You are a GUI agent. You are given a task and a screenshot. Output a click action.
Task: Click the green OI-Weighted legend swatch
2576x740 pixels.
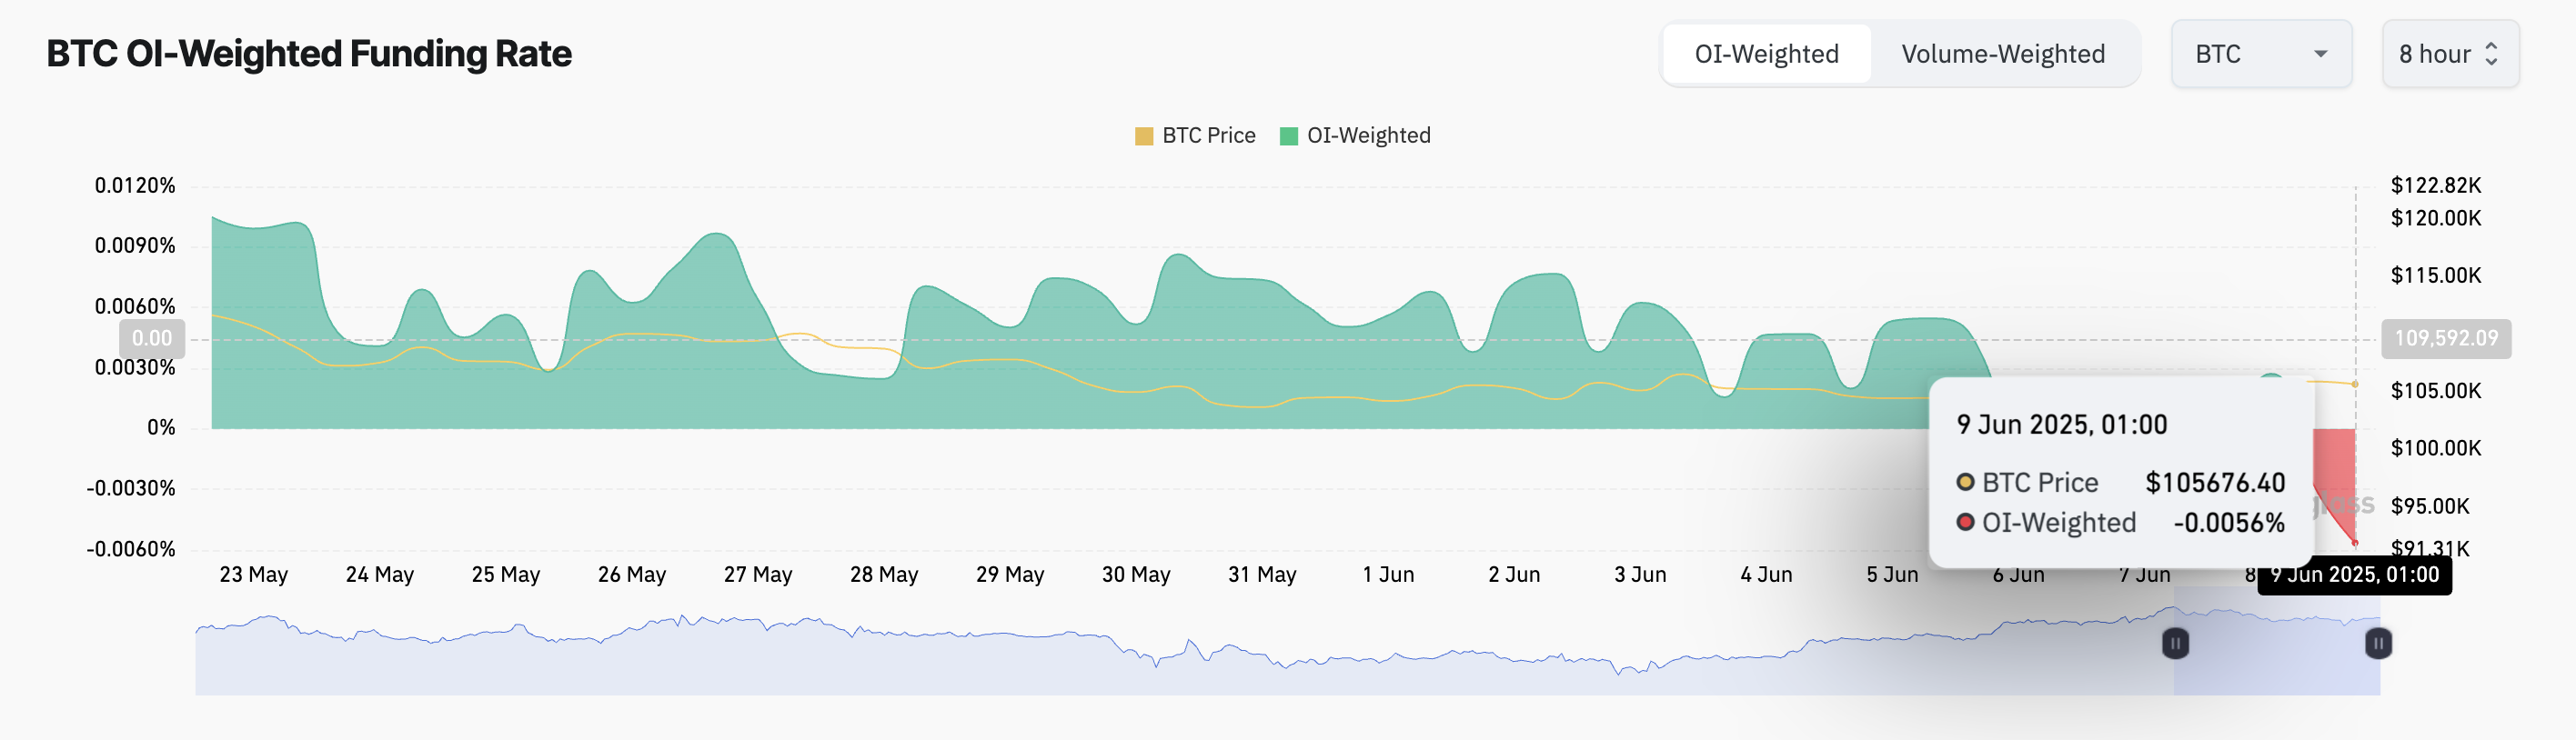pyautogui.click(x=1289, y=136)
